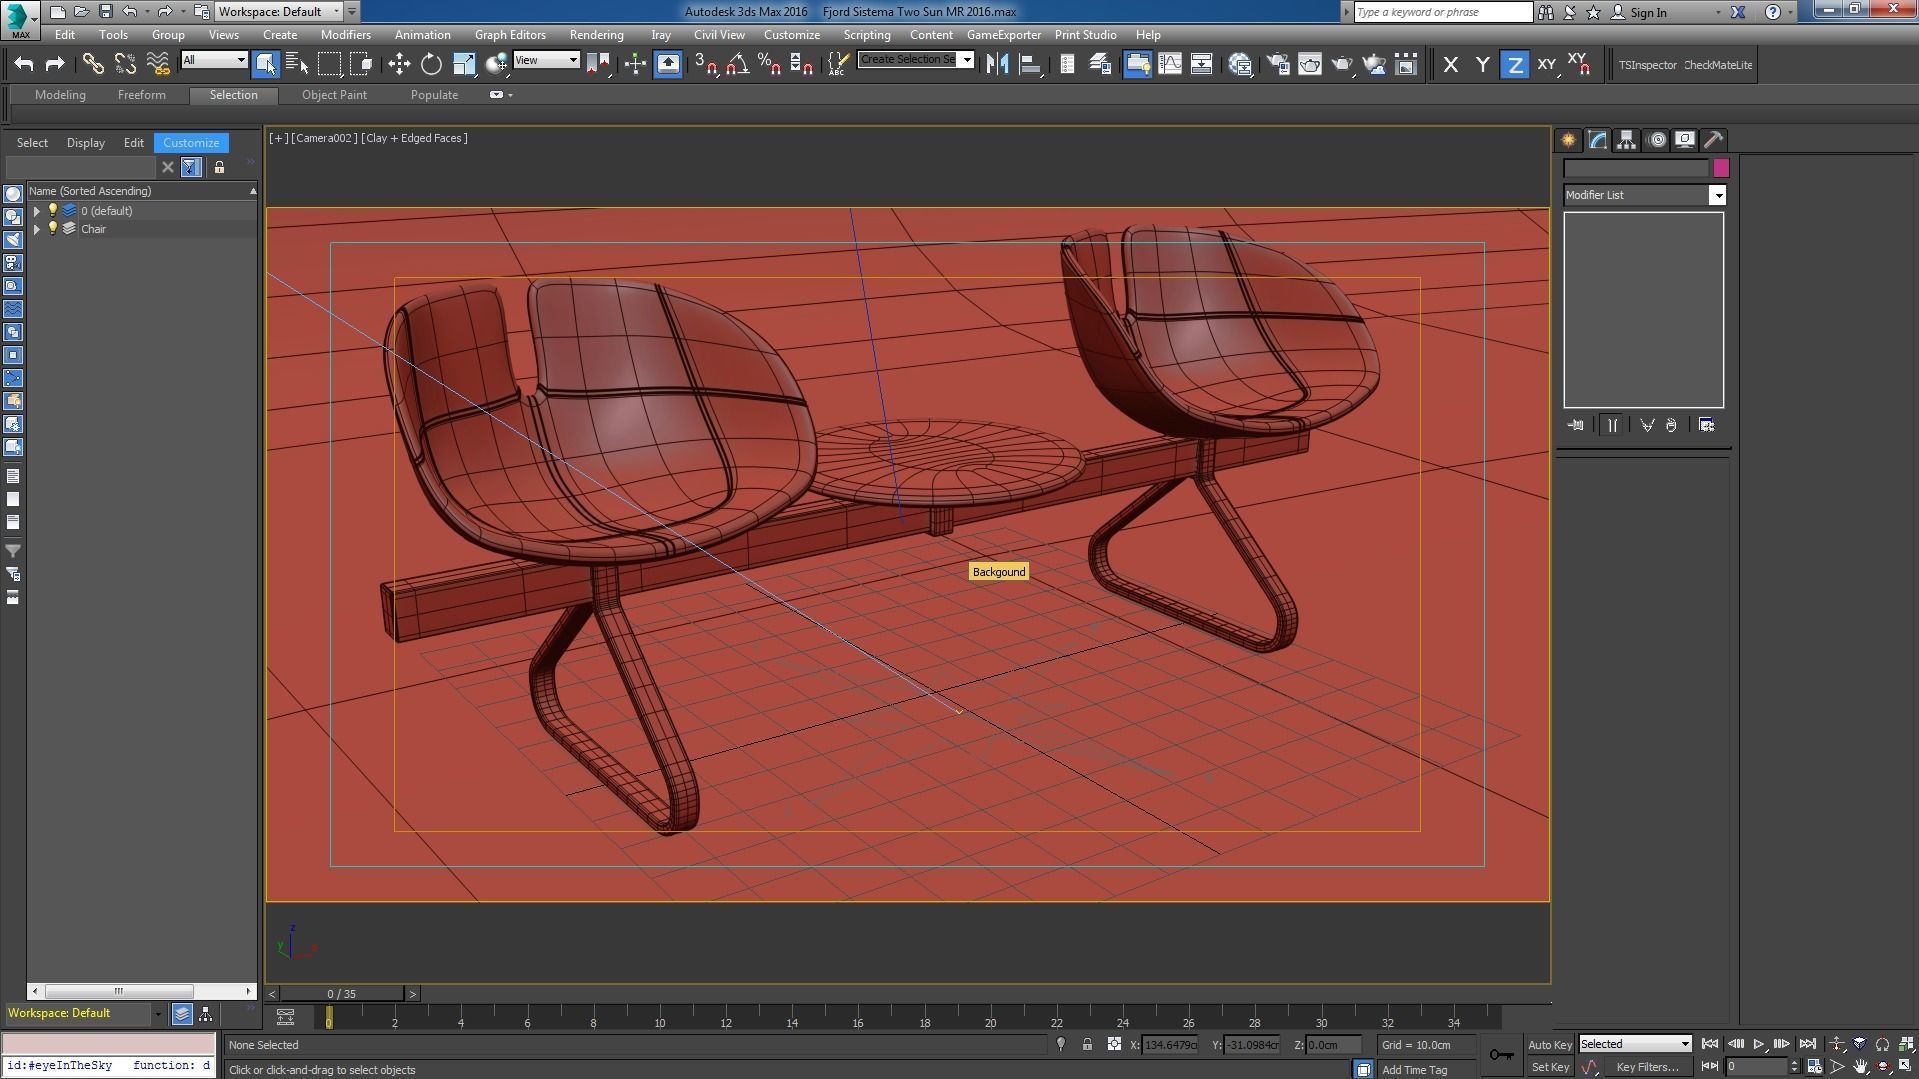Screen dimensions: 1919x1079
Task: Open Align tool
Action: tap(1029, 65)
